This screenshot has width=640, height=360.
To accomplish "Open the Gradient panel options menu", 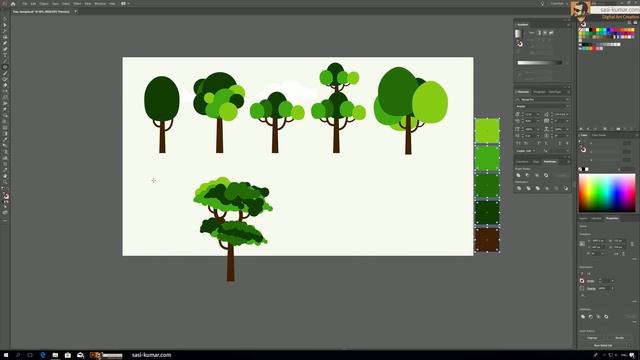I will tap(569, 25).
